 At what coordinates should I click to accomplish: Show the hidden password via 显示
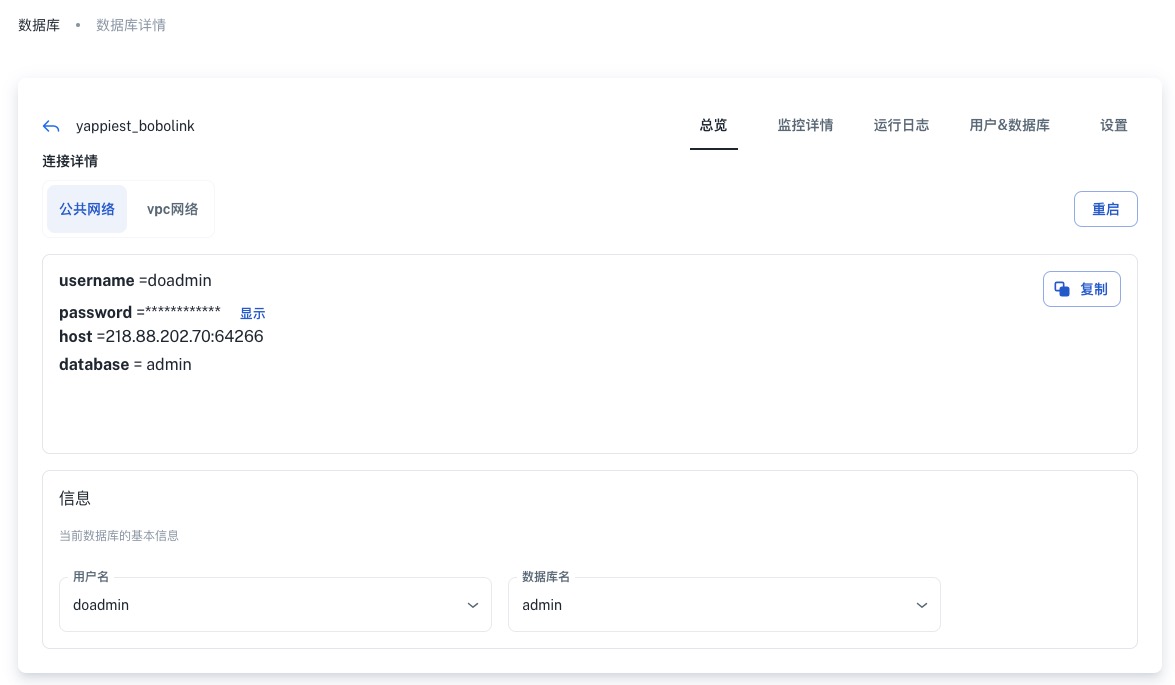coord(253,313)
